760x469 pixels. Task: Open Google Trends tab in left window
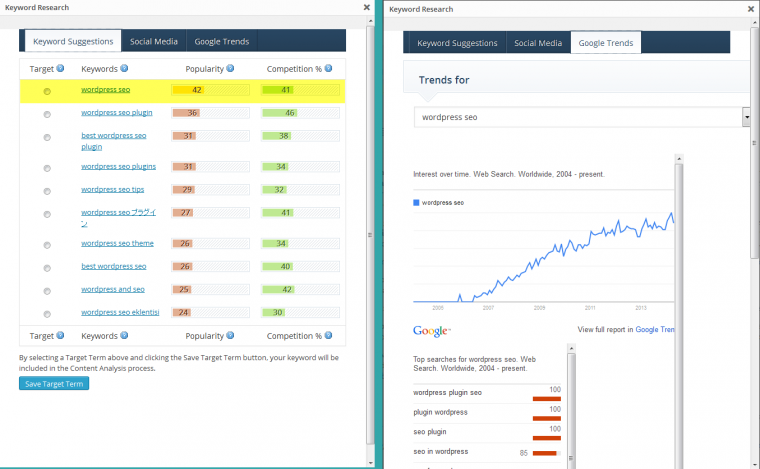point(222,41)
